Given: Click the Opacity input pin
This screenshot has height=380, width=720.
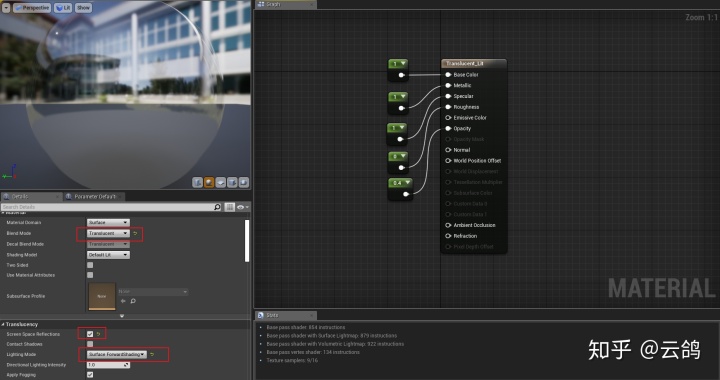Looking at the screenshot, I should [448, 129].
